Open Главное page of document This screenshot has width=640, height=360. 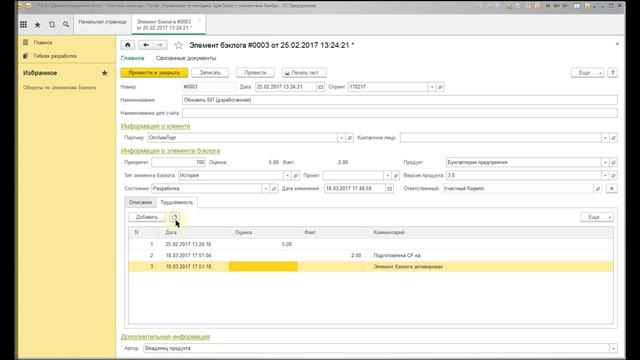(x=132, y=58)
